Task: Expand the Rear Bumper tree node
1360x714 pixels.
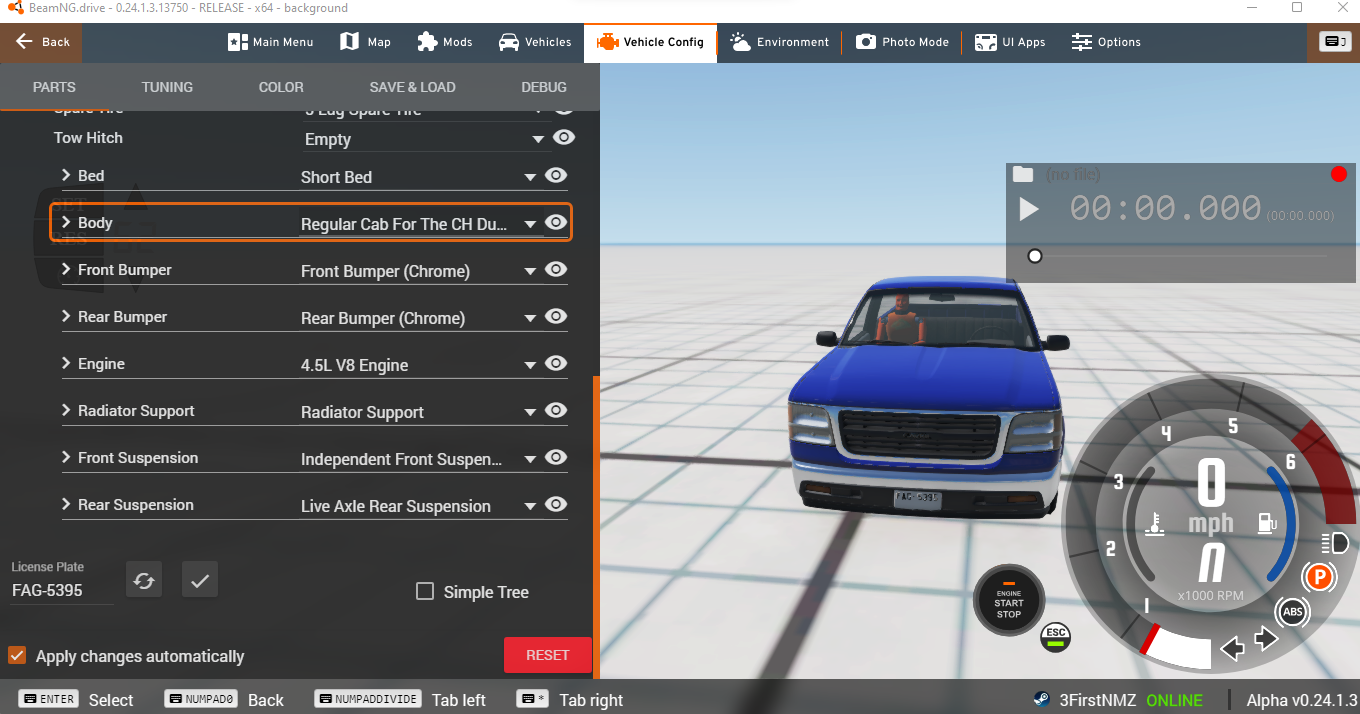Action: click(66, 316)
